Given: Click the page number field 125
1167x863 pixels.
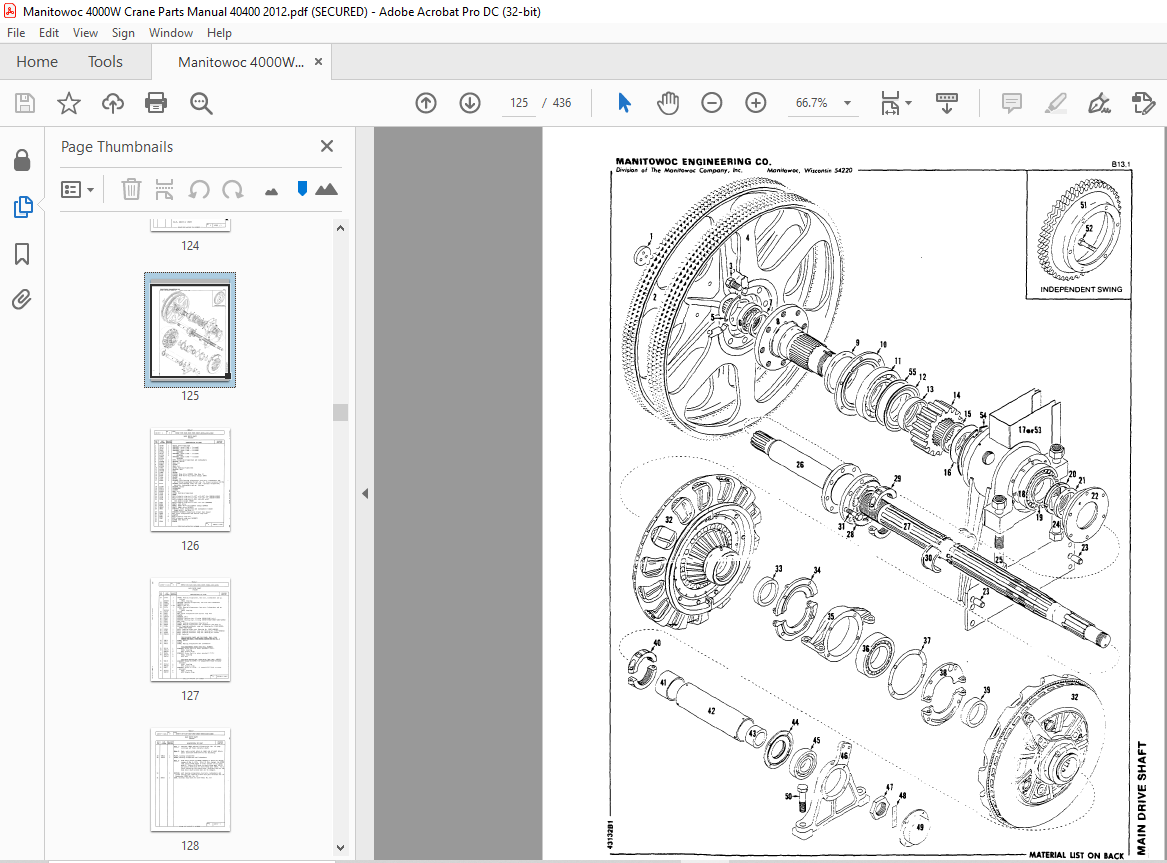Looking at the screenshot, I should coord(519,103).
